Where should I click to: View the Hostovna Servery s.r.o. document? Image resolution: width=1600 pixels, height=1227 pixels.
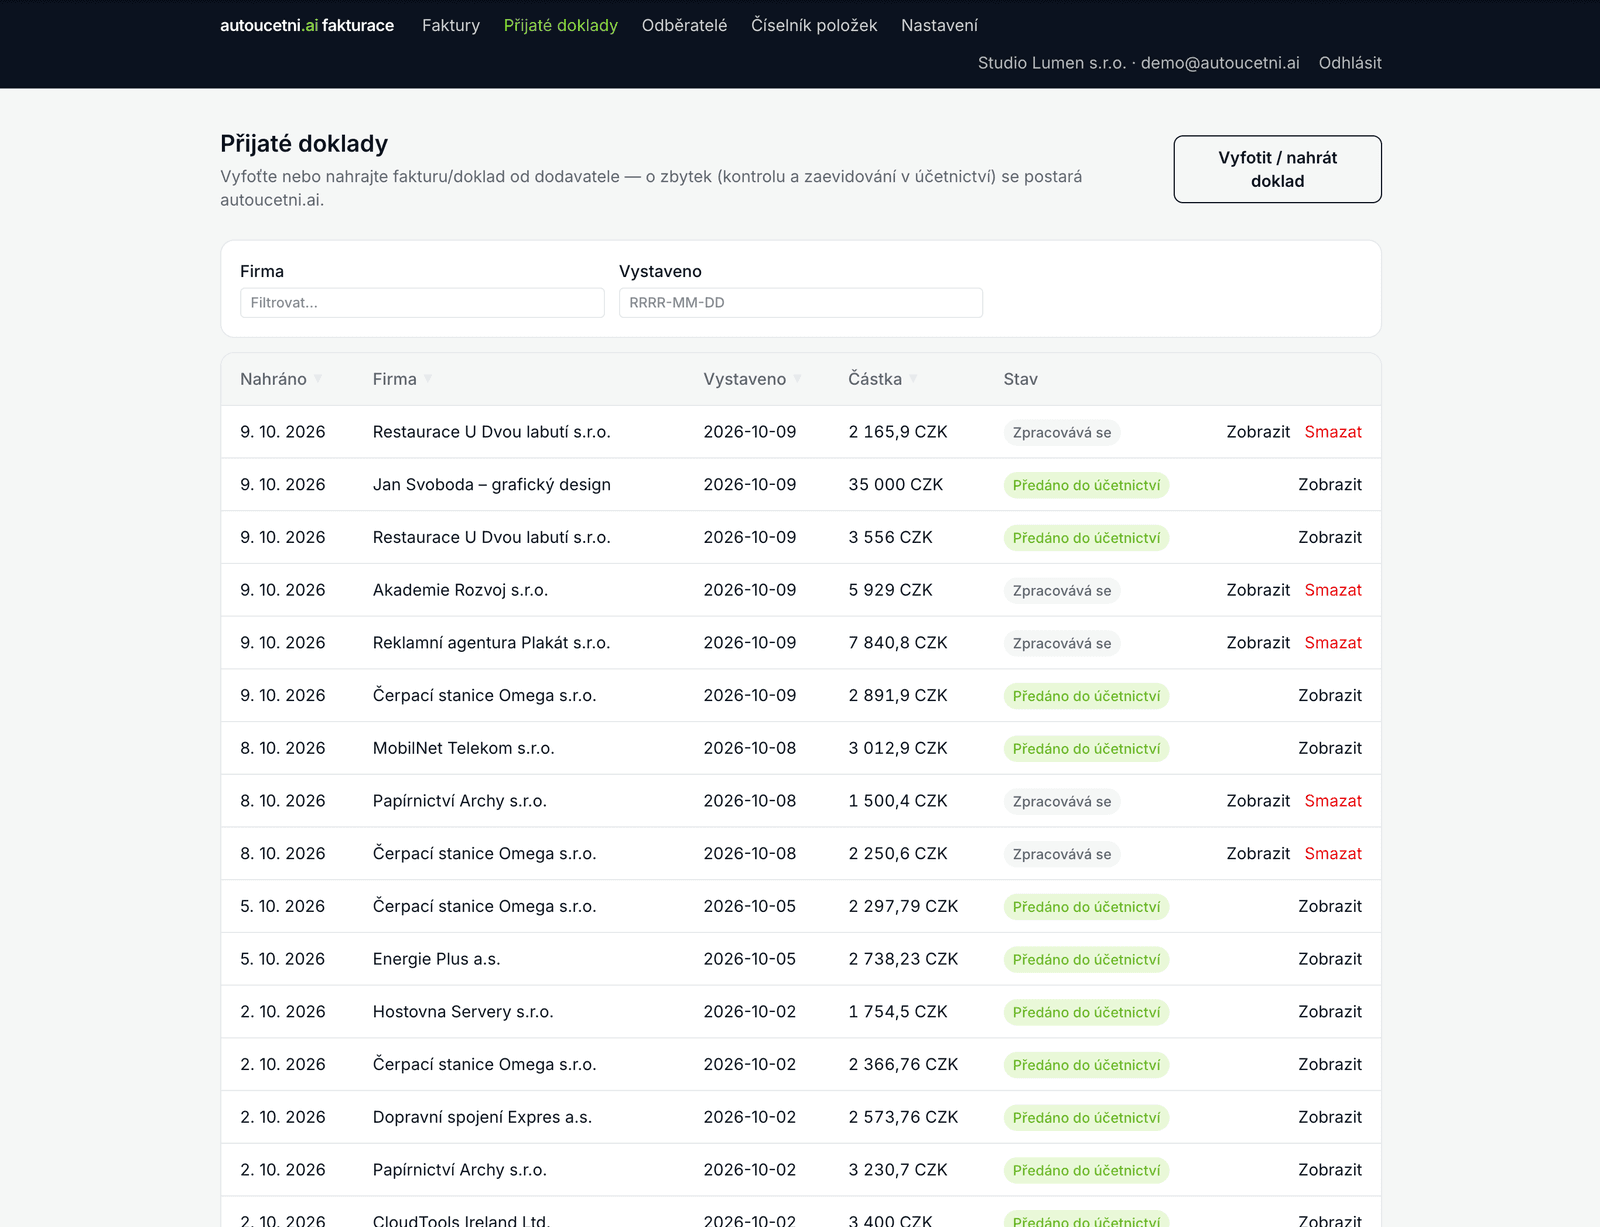click(x=1330, y=1012)
